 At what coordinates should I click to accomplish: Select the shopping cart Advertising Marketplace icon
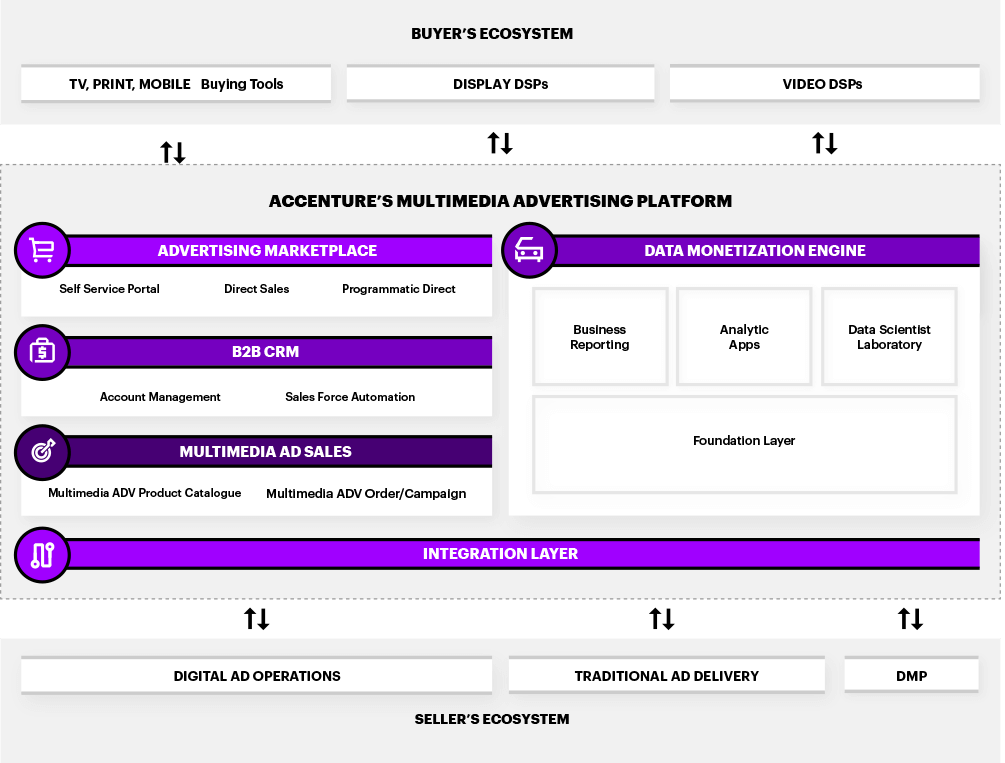click(41, 250)
